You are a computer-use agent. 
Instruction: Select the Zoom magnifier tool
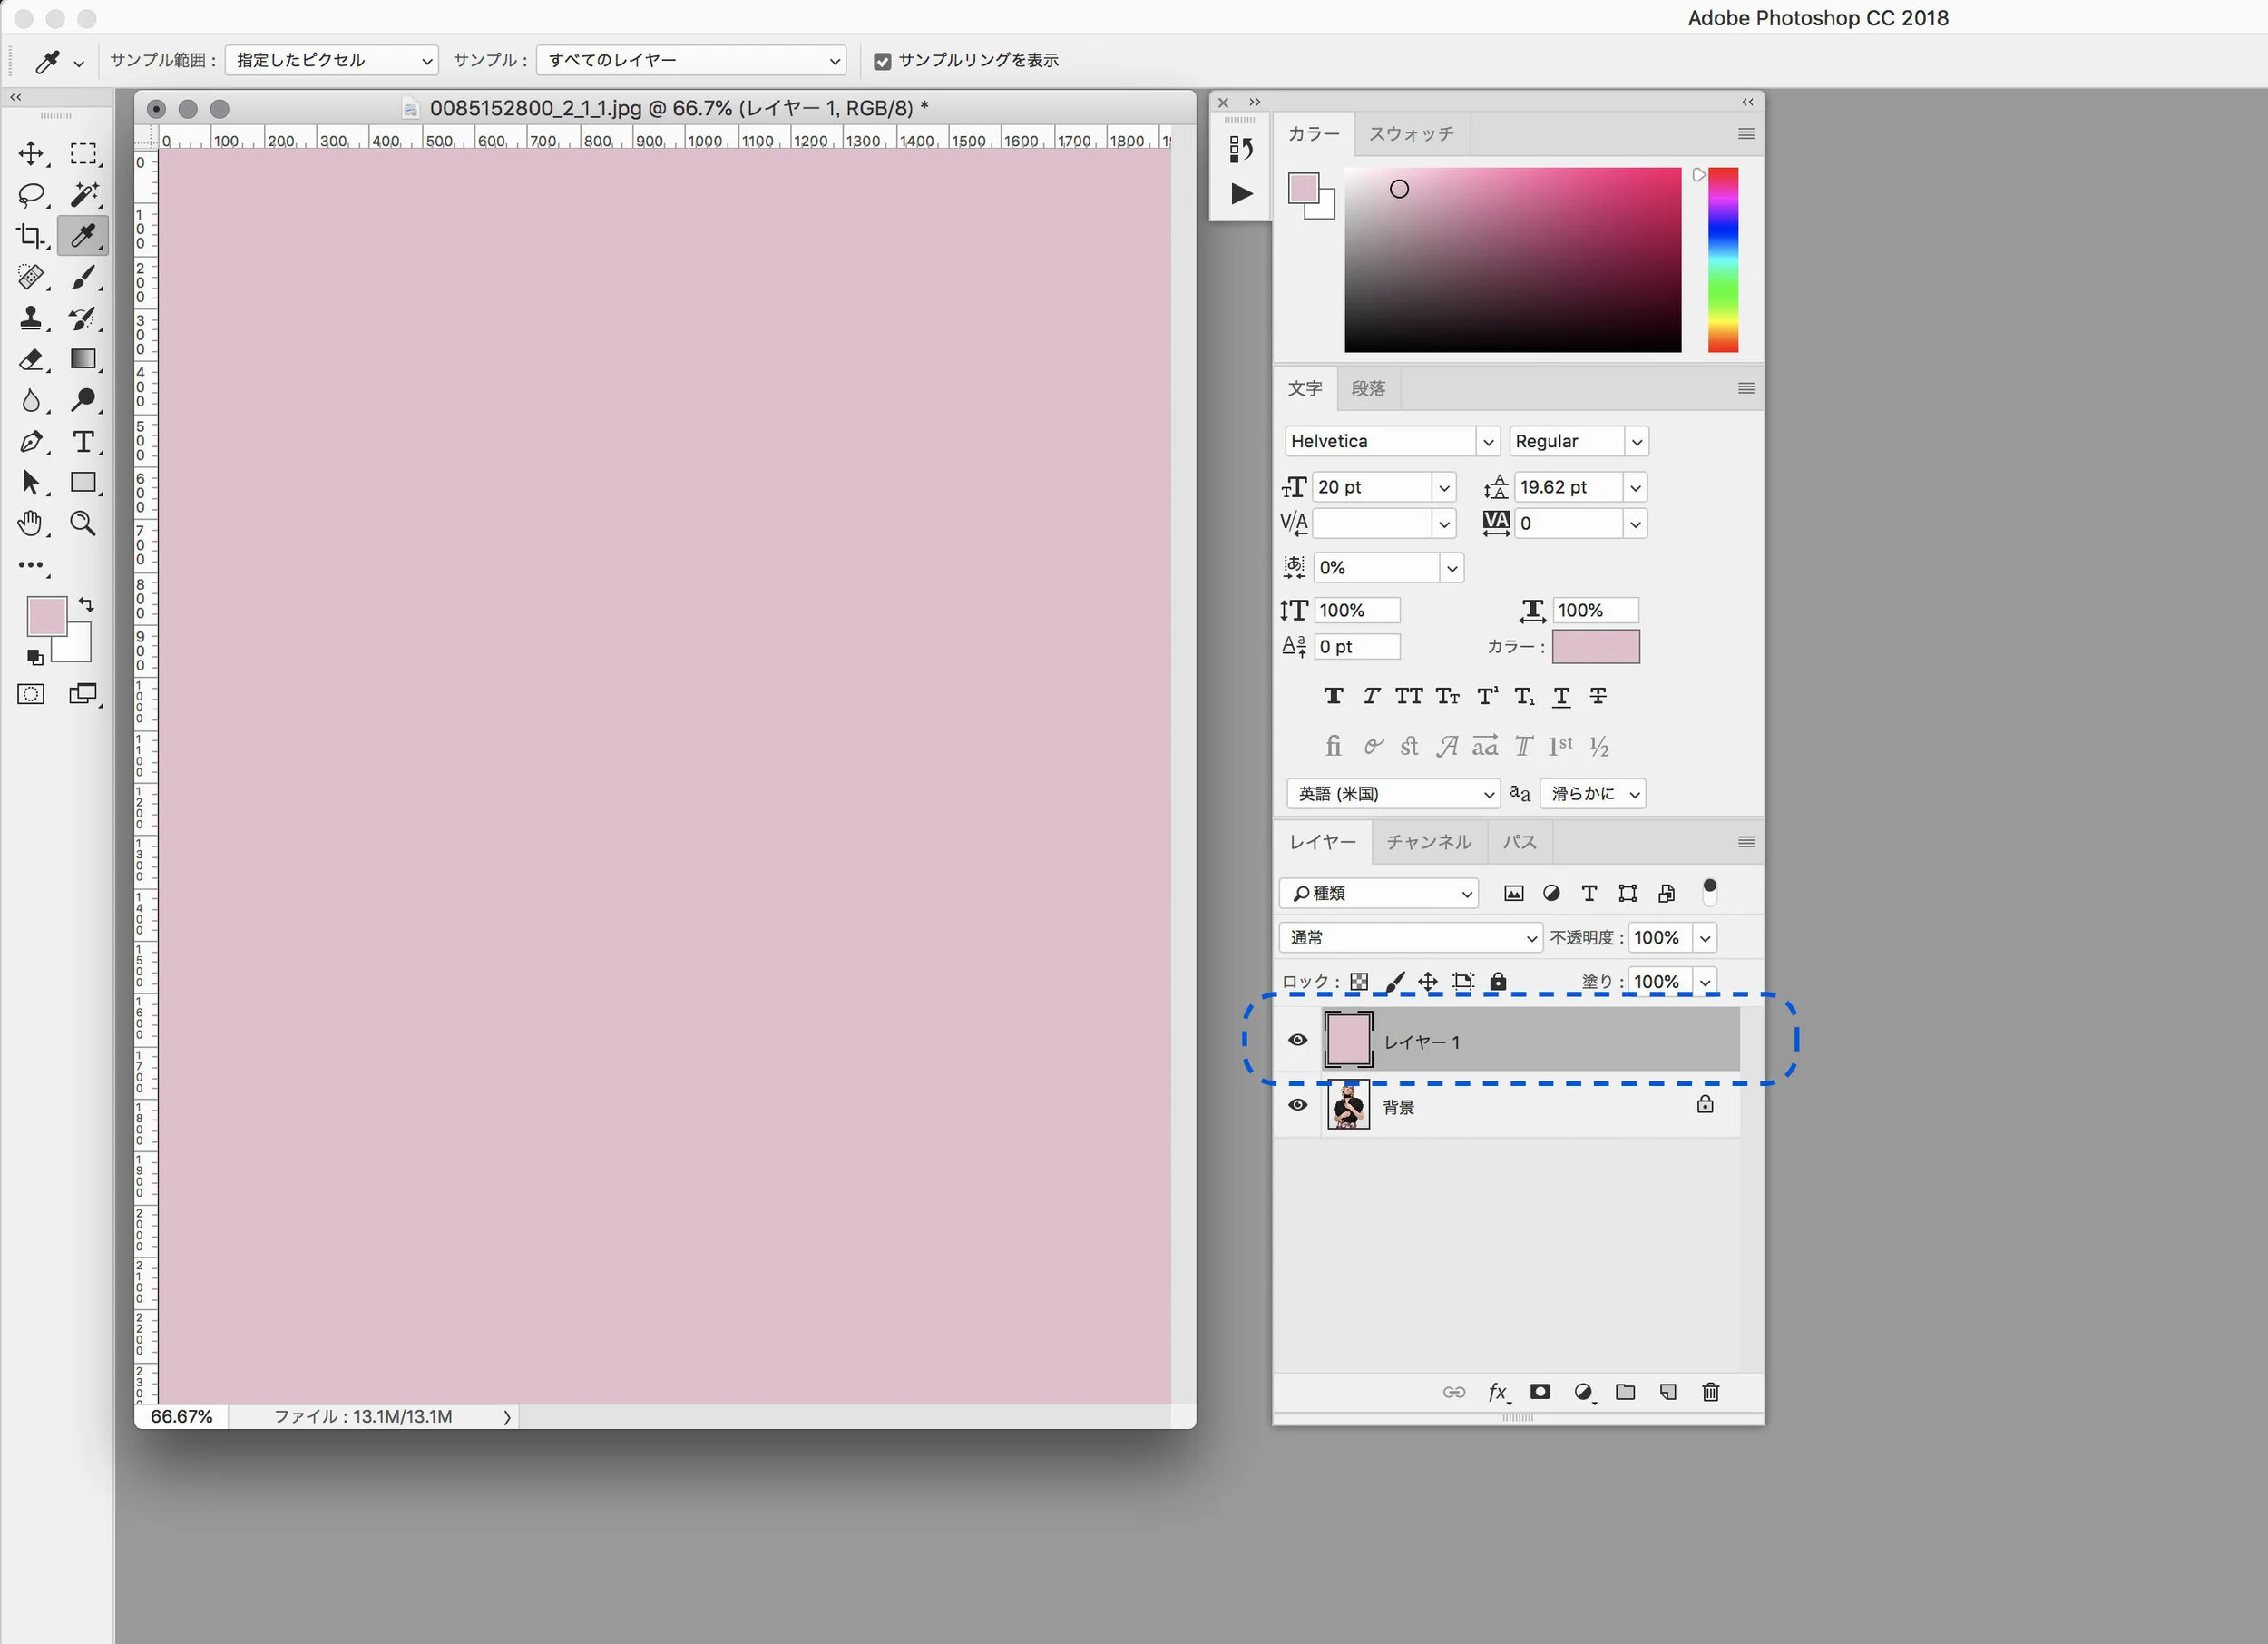coord(84,523)
